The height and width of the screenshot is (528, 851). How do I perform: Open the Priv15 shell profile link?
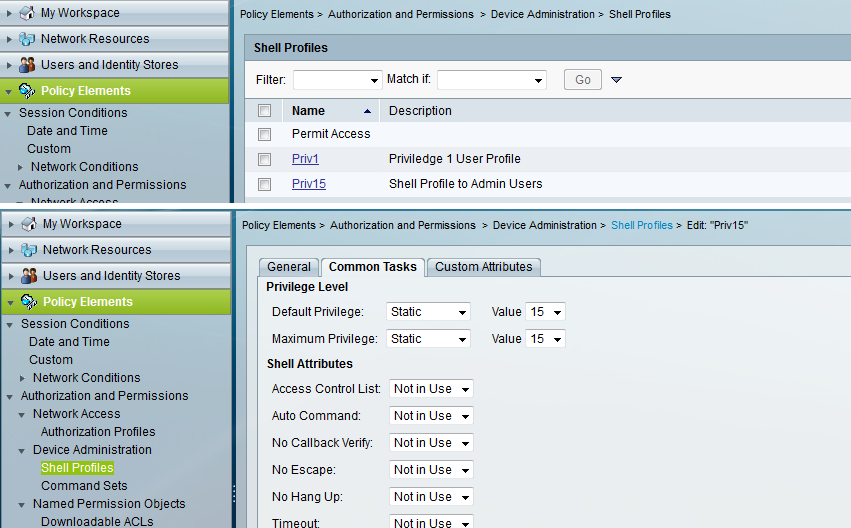pyautogui.click(x=308, y=184)
